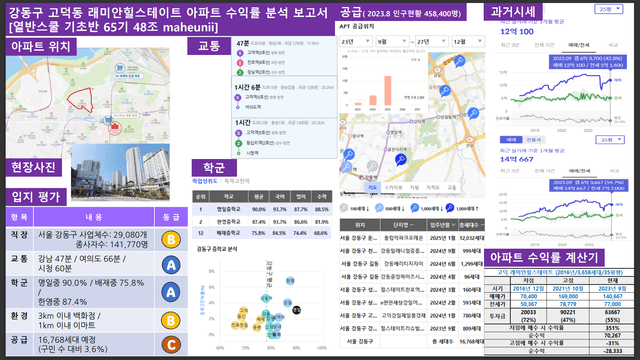Screen dimensions: 640x360
Task: Click the dark blue supply marker below 굽은다리역
Action: [x=401, y=159]
